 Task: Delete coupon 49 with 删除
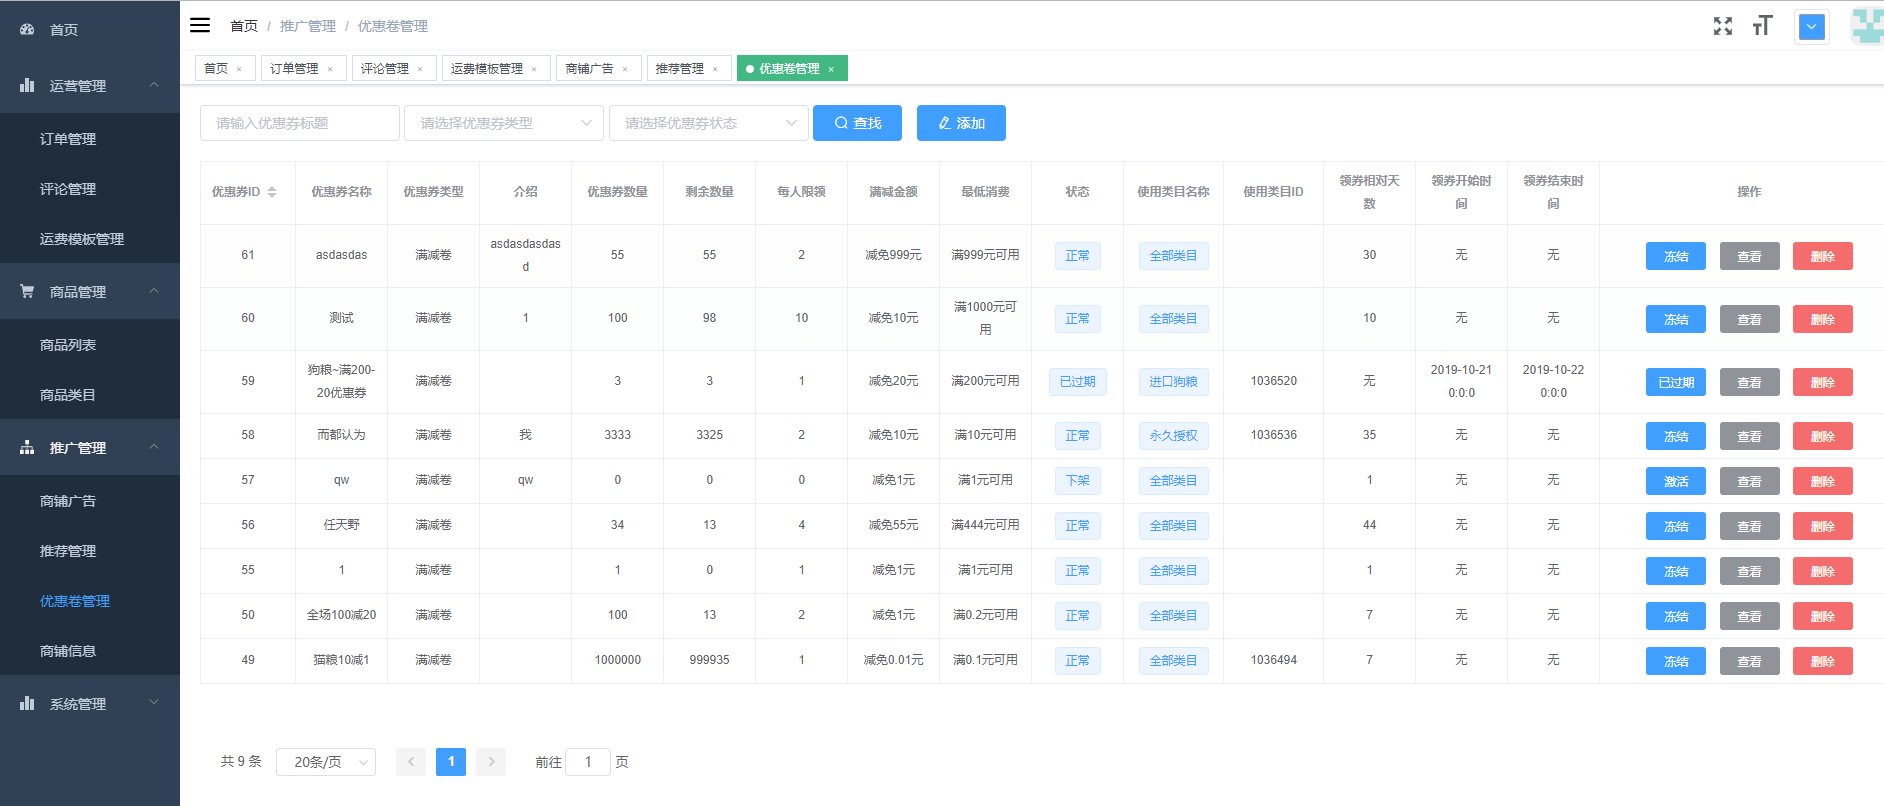pyautogui.click(x=1822, y=661)
